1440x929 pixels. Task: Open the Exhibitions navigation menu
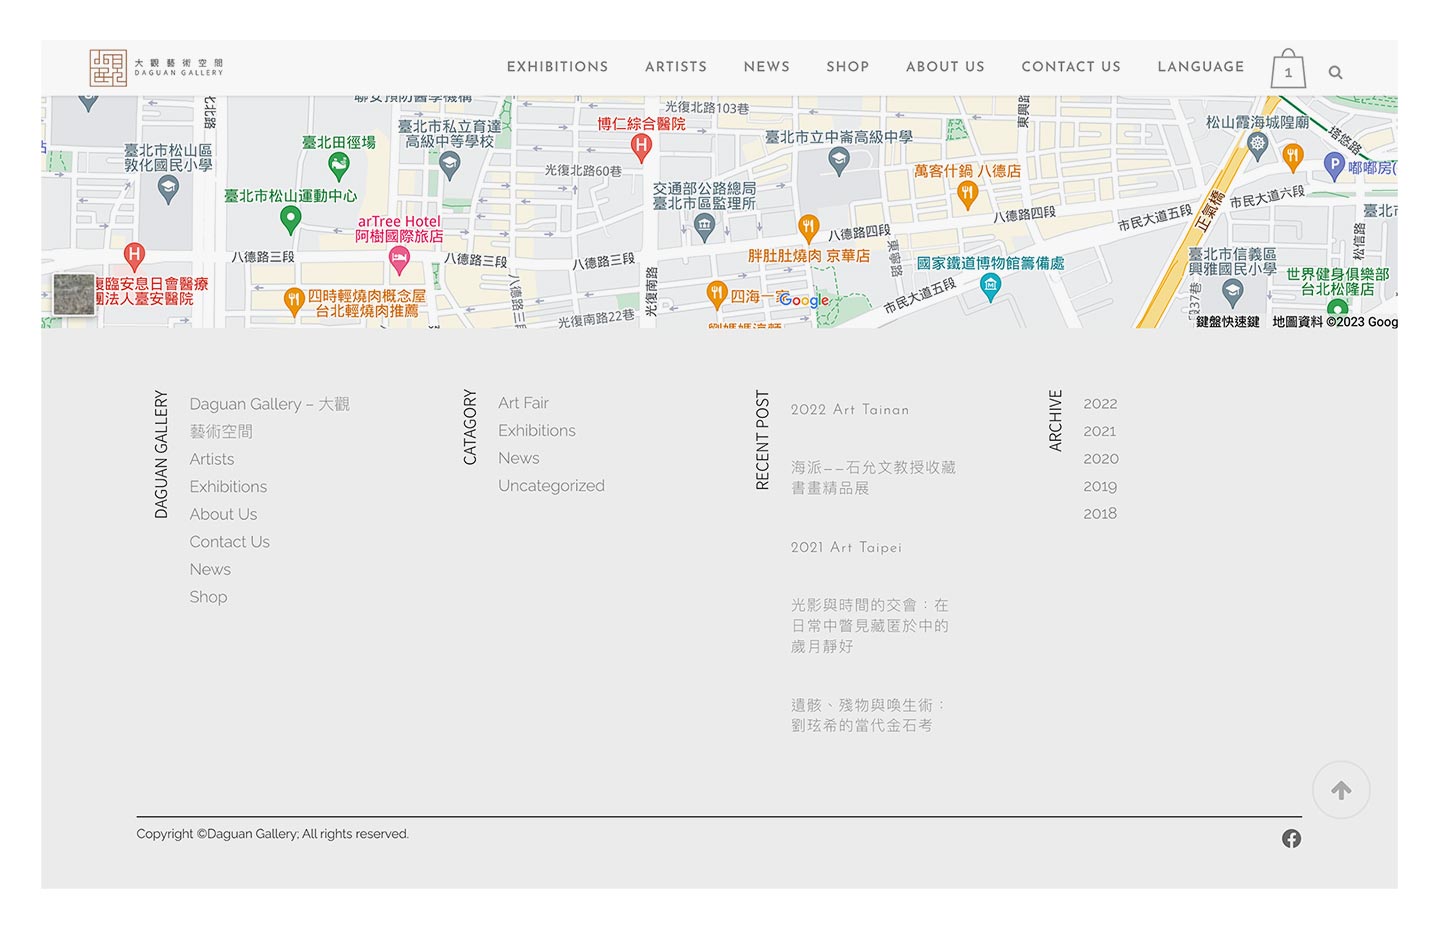557,67
